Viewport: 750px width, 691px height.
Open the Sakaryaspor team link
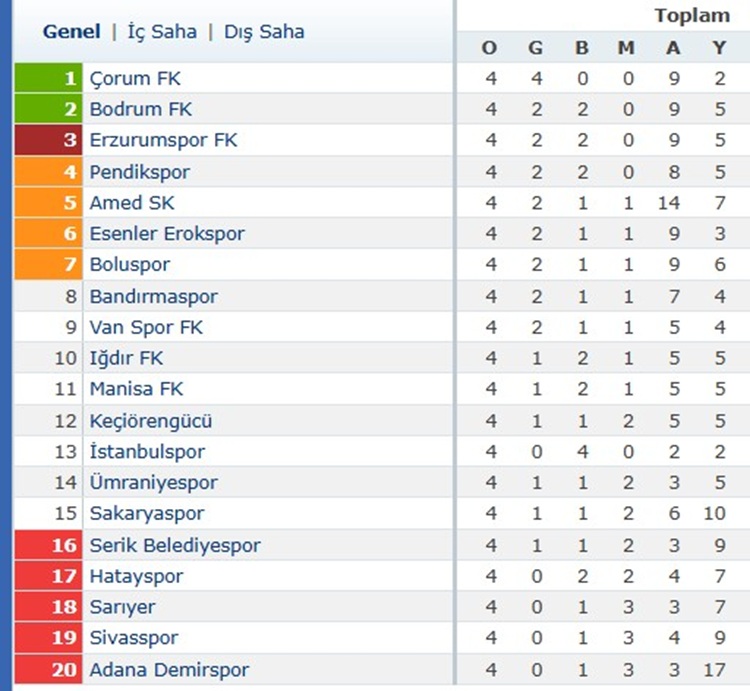pyautogui.click(x=147, y=513)
